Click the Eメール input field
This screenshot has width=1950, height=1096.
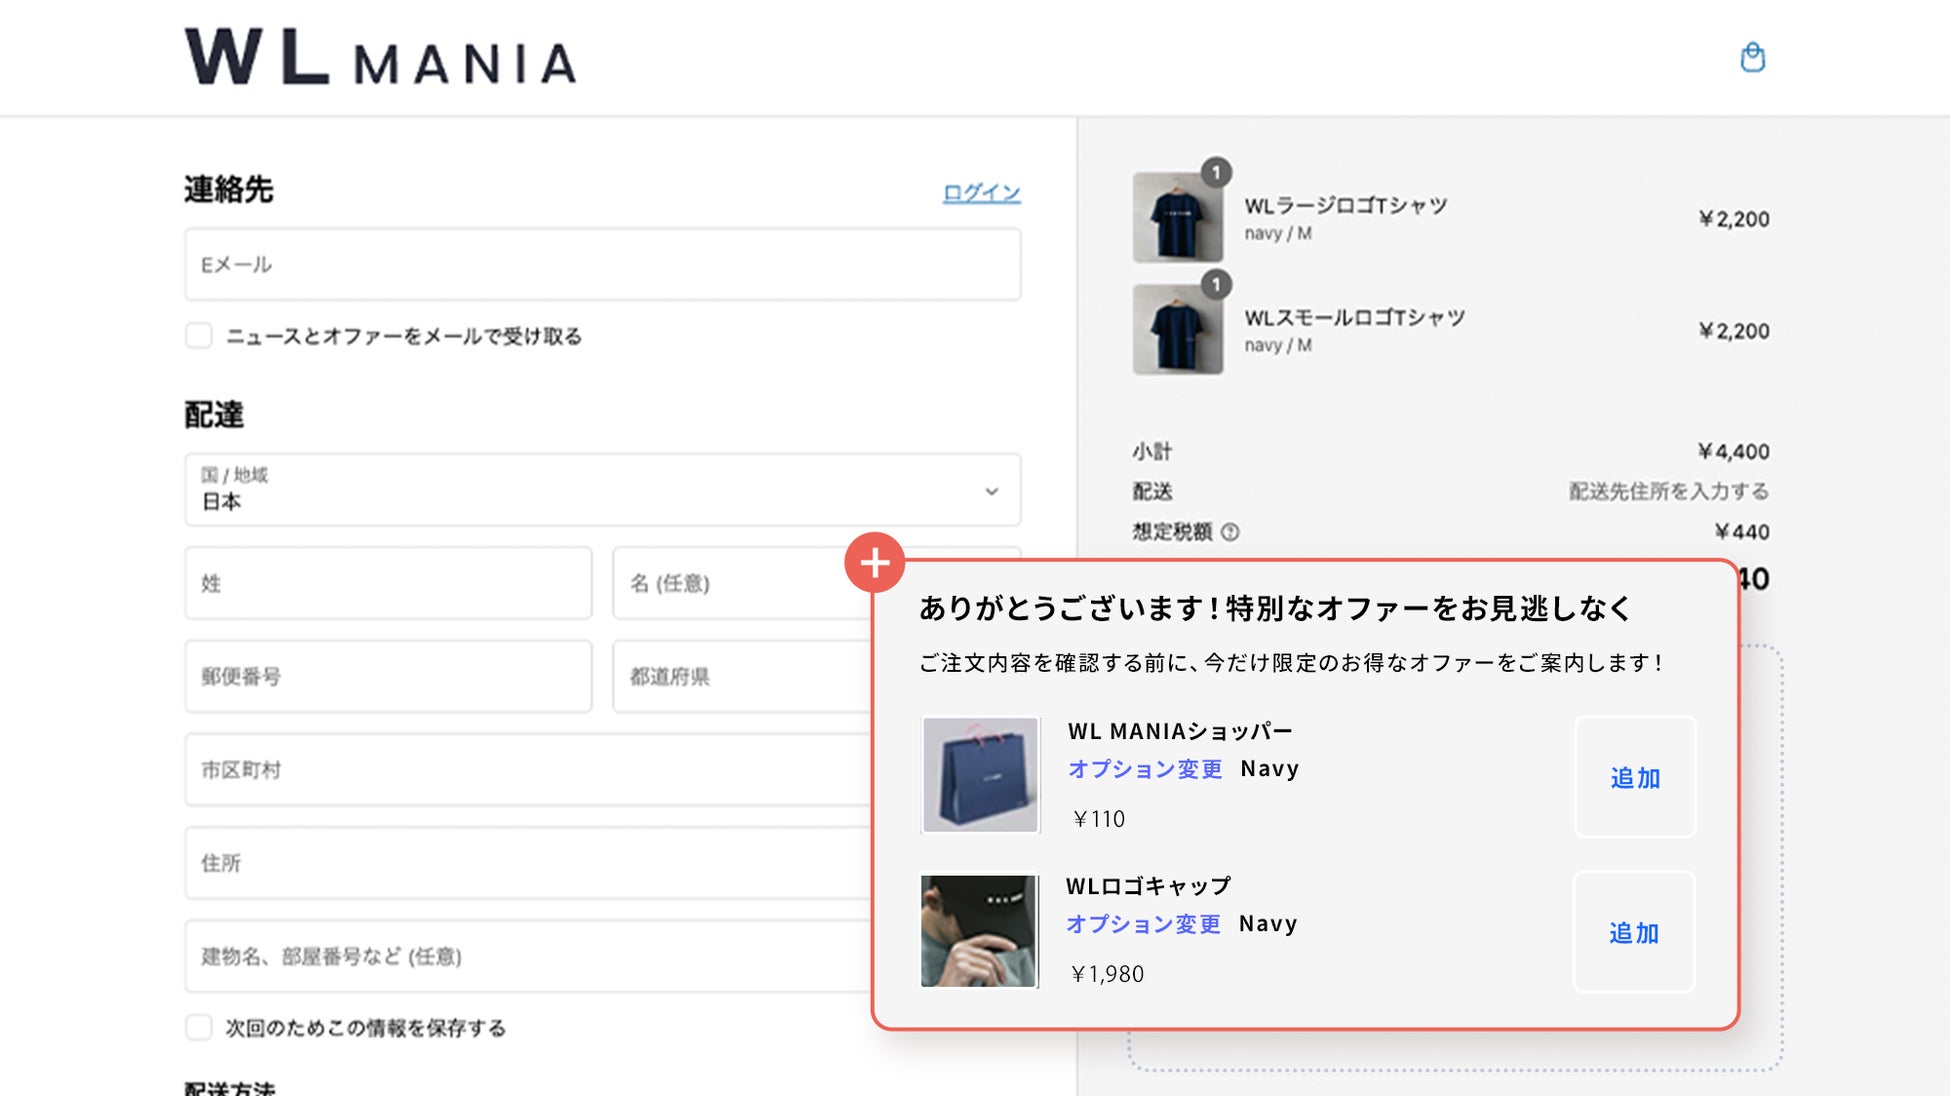[x=602, y=265]
